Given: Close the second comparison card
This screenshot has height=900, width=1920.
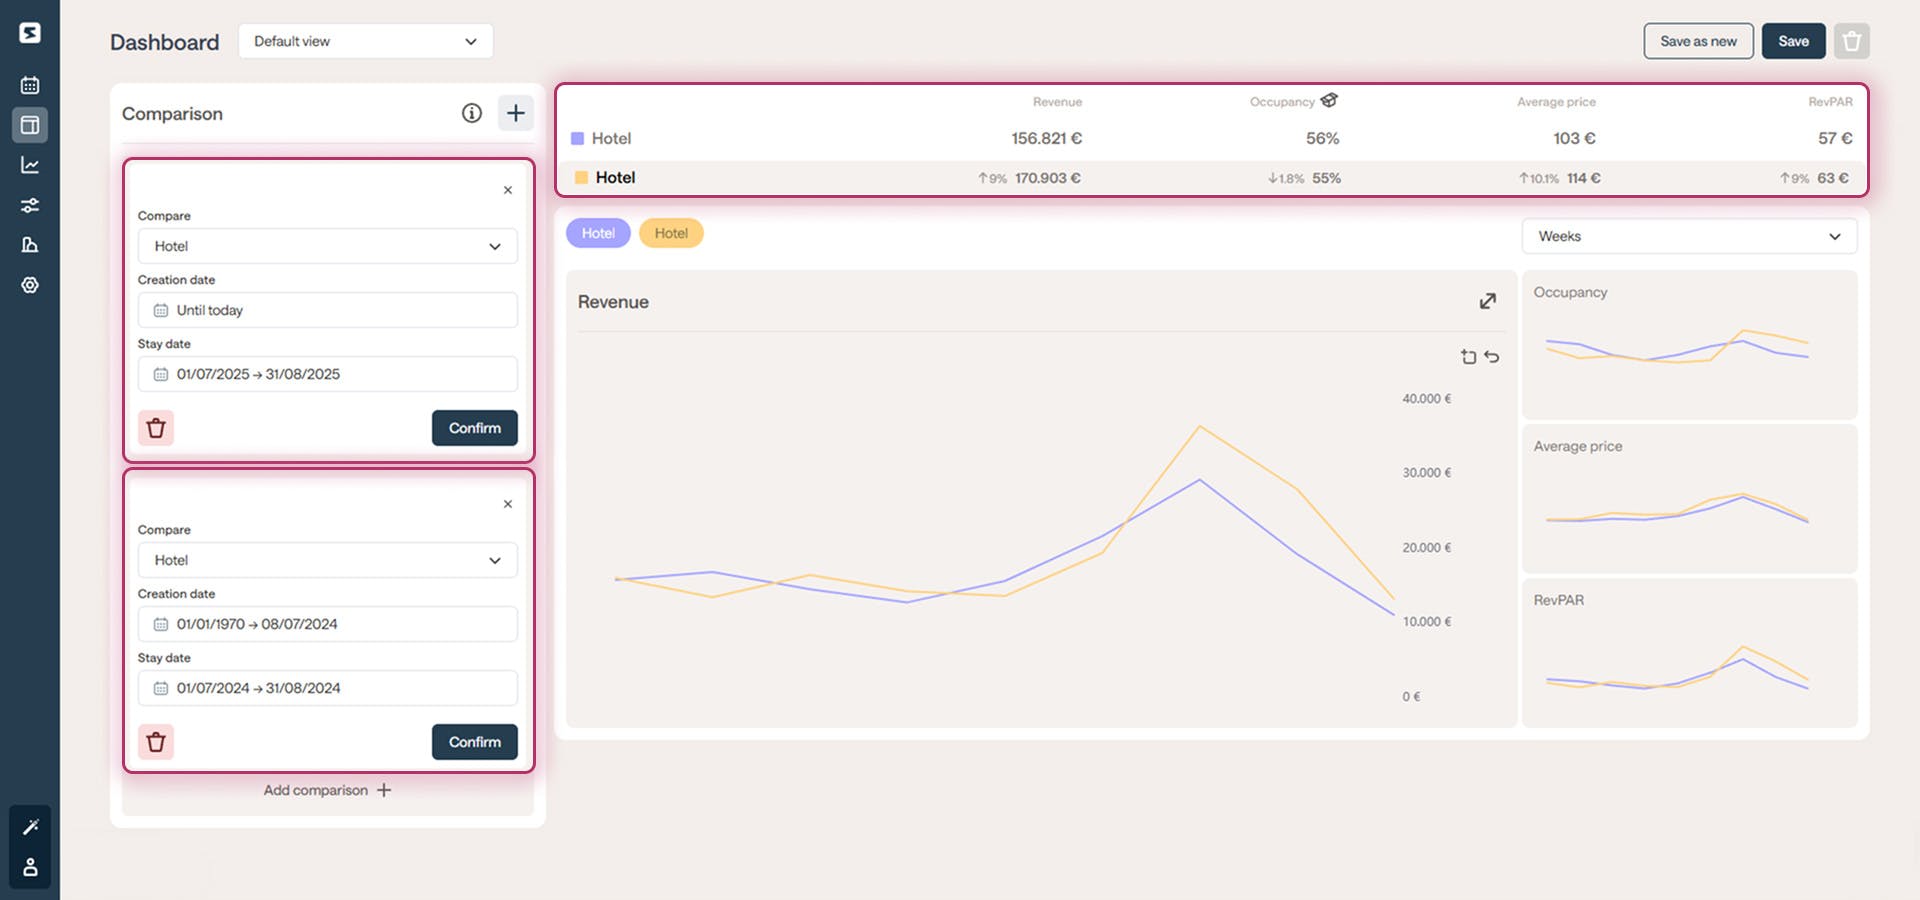Looking at the screenshot, I should [x=508, y=504].
